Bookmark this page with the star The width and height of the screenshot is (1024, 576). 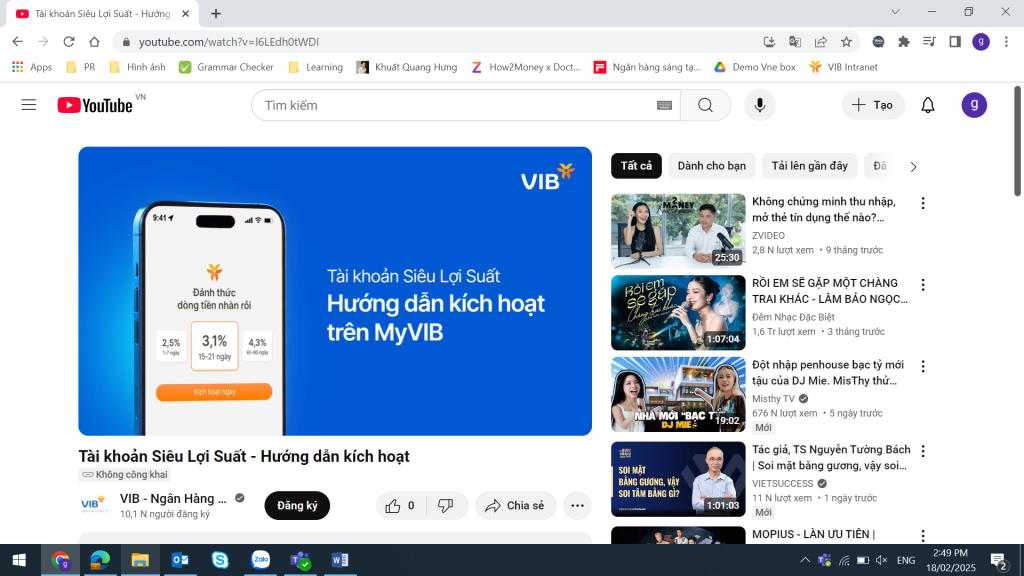click(846, 42)
